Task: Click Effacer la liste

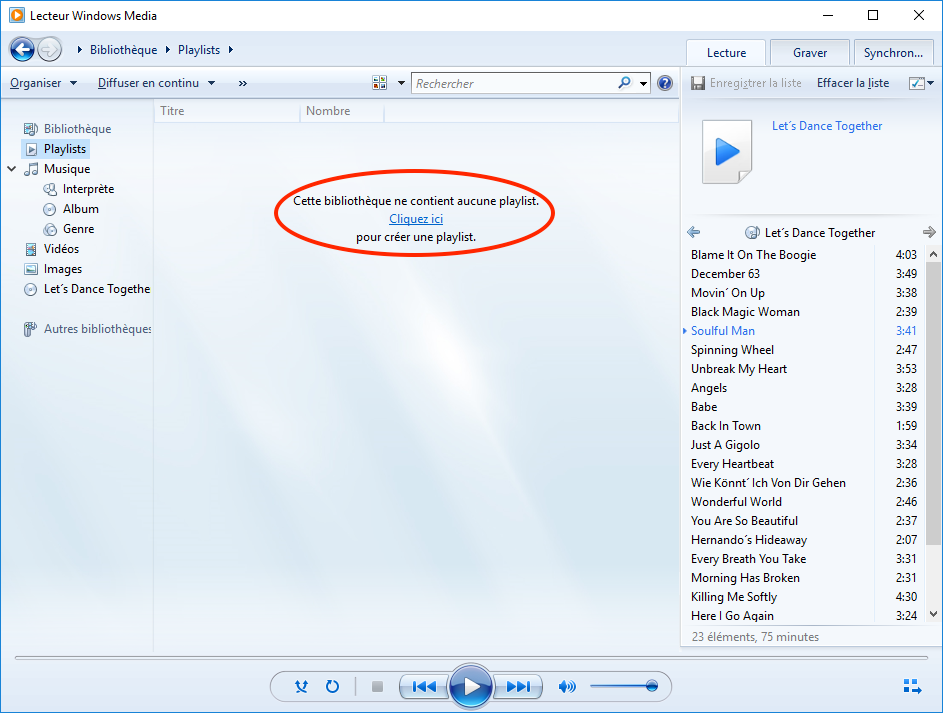Action: (853, 83)
